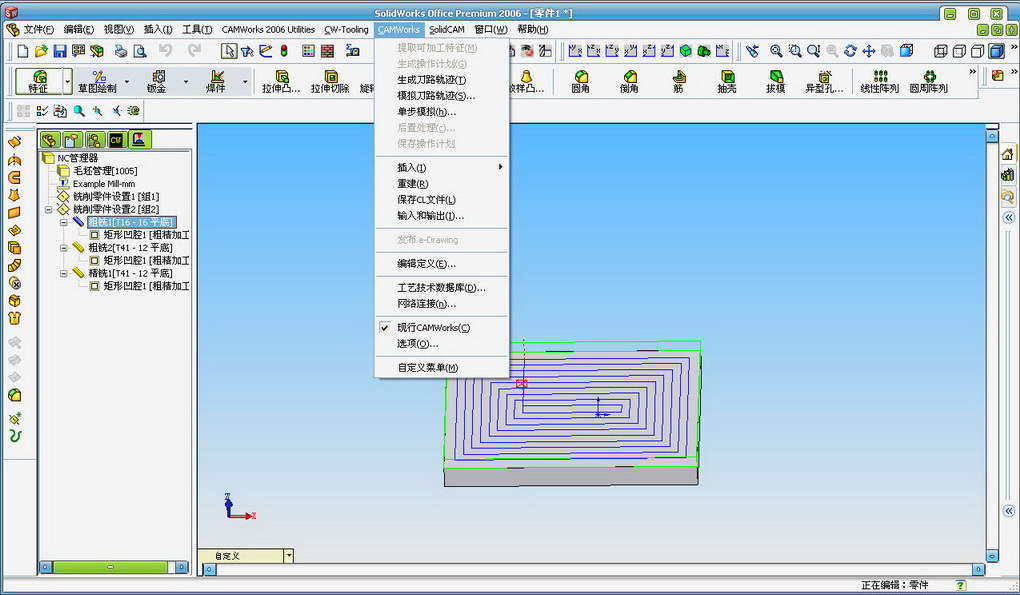Open the 特征 dropdown arrow
Viewport: 1020px width, 595px height.
(x=67, y=82)
